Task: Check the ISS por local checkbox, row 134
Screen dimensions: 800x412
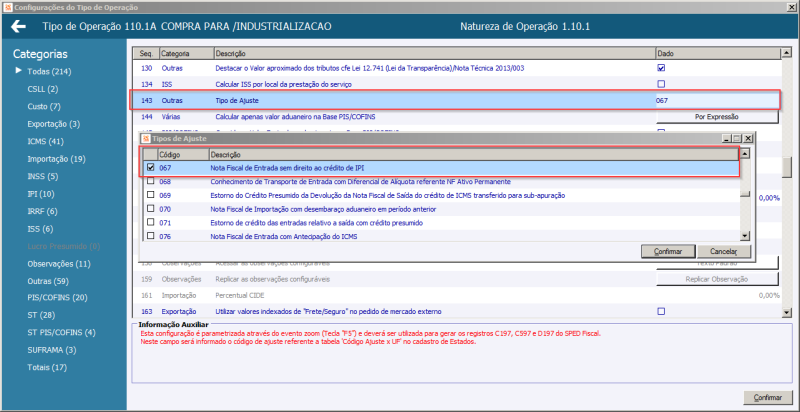Action: point(661,84)
